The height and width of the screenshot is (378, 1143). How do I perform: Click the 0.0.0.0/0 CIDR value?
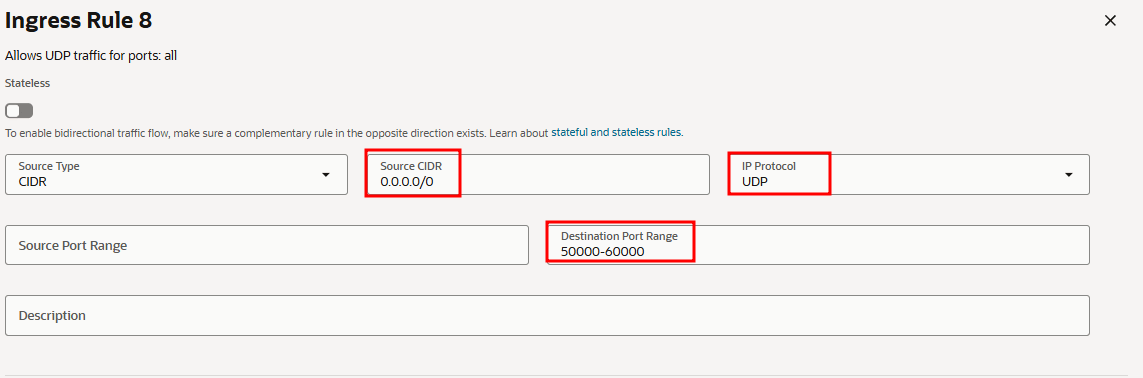pos(407,181)
